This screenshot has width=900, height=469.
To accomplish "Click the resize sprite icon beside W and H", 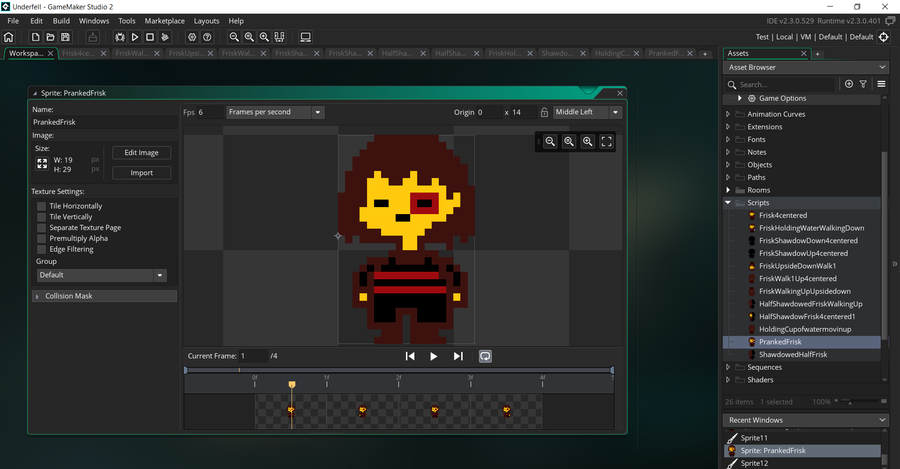I will click(42, 164).
